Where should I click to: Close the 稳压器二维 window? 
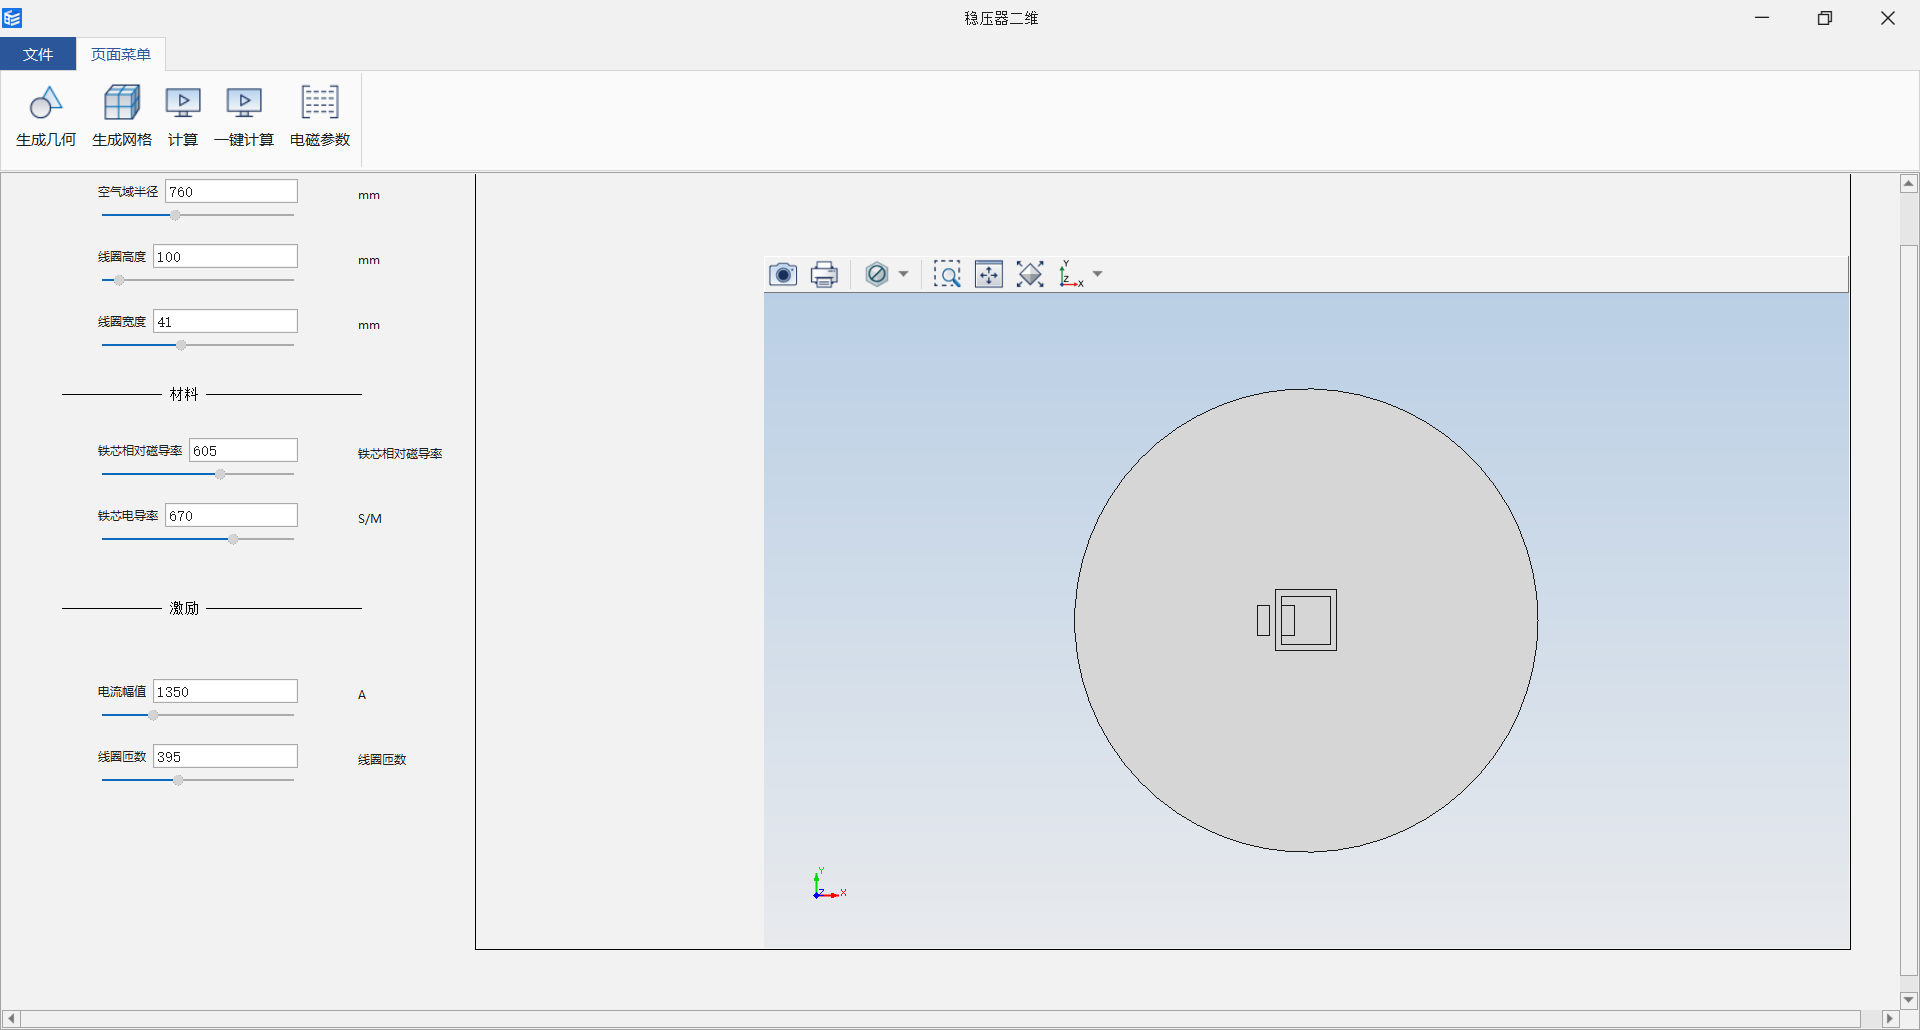coord(1888,18)
